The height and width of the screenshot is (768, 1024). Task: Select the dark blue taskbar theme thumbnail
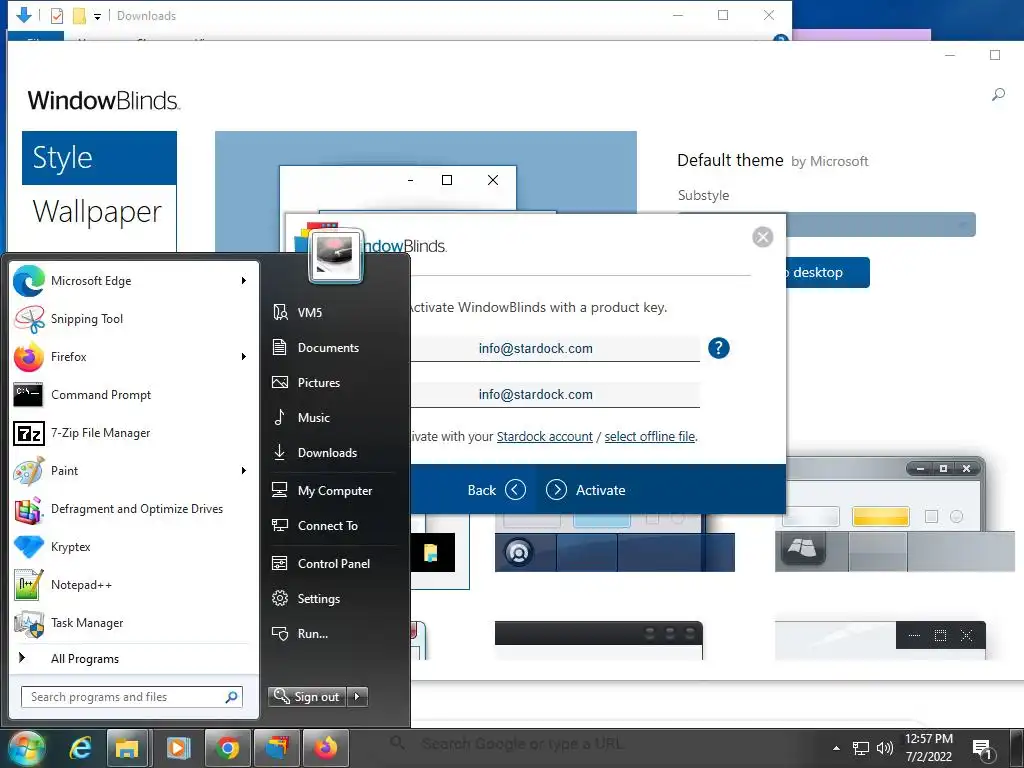click(615, 543)
